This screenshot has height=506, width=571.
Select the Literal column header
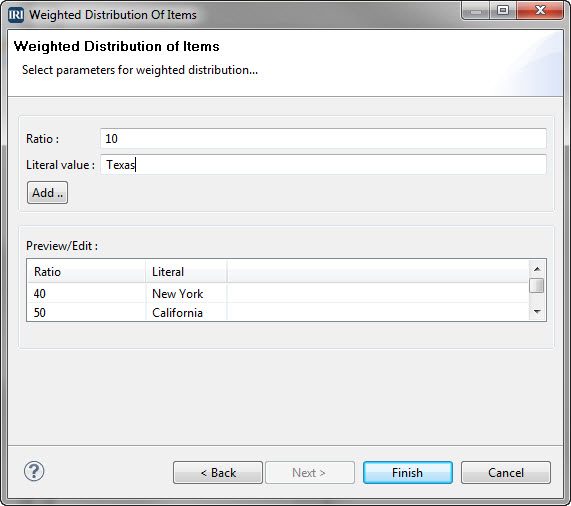pyautogui.click(x=186, y=272)
